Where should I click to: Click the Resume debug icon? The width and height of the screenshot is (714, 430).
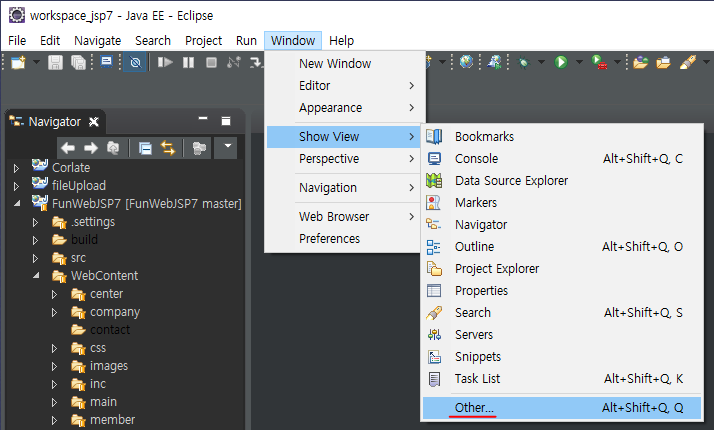pyautogui.click(x=164, y=62)
